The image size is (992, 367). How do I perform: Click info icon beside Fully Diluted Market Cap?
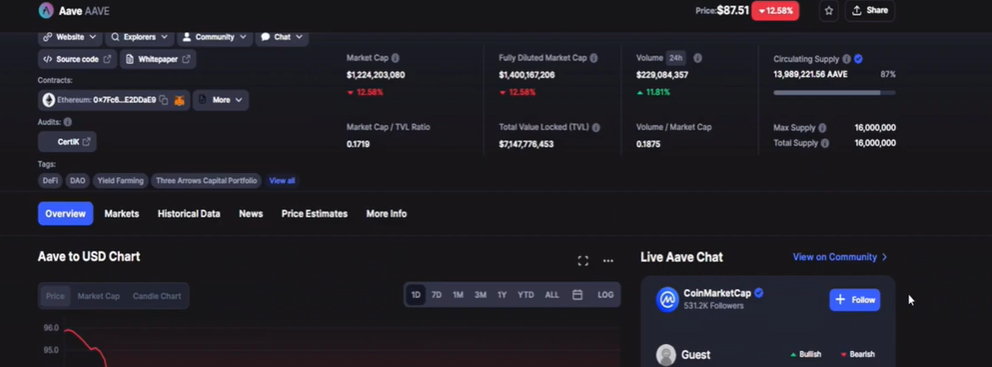(x=594, y=58)
